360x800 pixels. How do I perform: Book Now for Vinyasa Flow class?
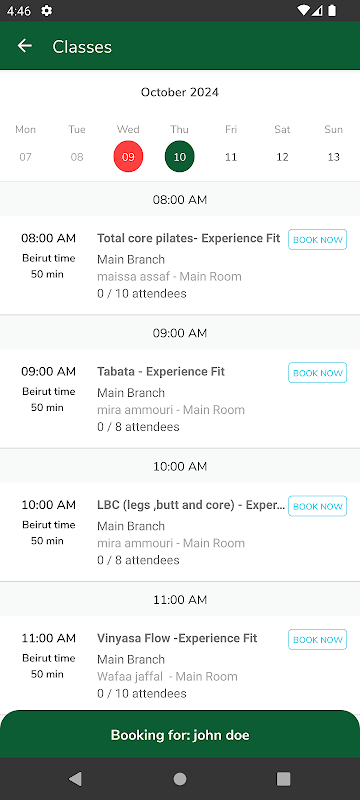[318, 639]
